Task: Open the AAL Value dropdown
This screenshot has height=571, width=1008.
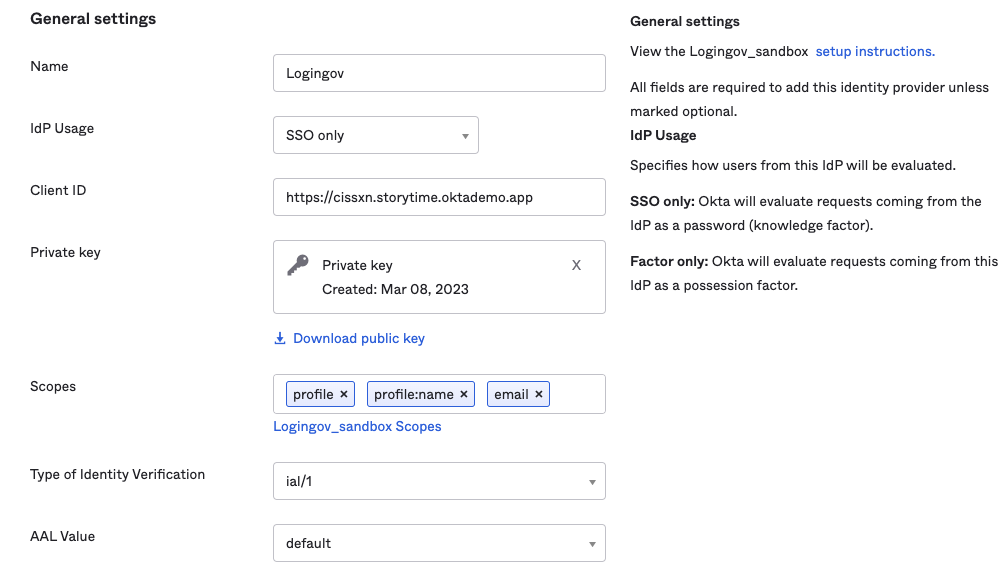Action: (x=439, y=543)
